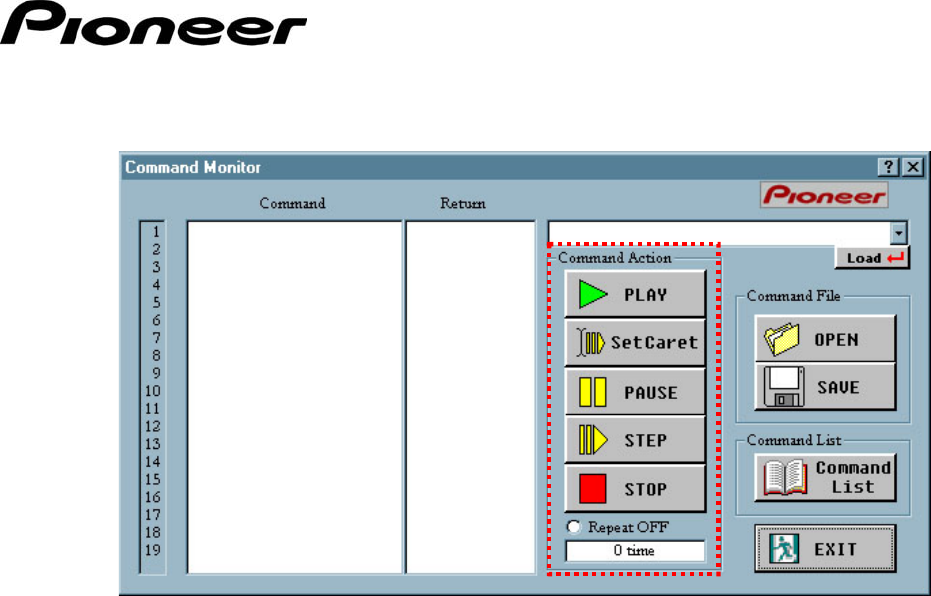The width and height of the screenshot is (931, 596).
Task: Select line number 1 in the row list
Action: (x=156, y=232)
